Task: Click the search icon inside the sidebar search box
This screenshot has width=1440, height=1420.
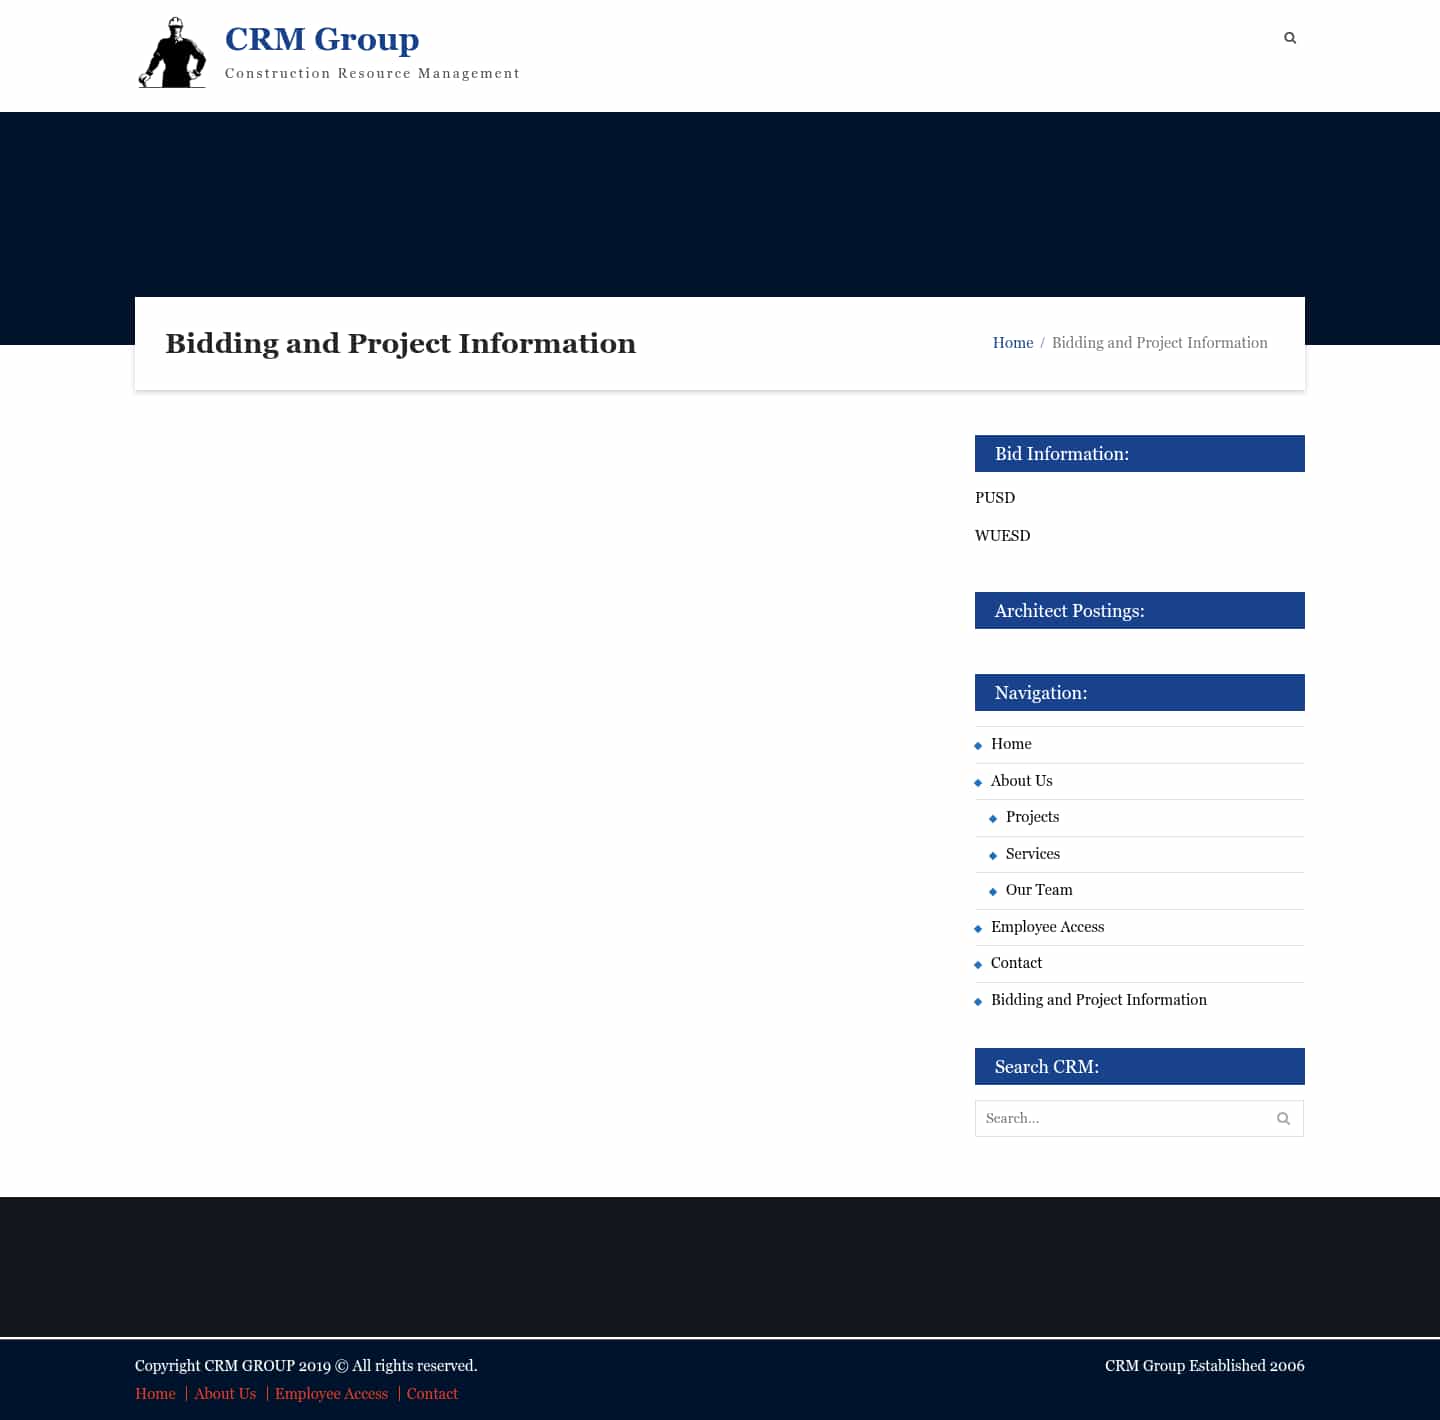Action: tap(1283, 1118)
